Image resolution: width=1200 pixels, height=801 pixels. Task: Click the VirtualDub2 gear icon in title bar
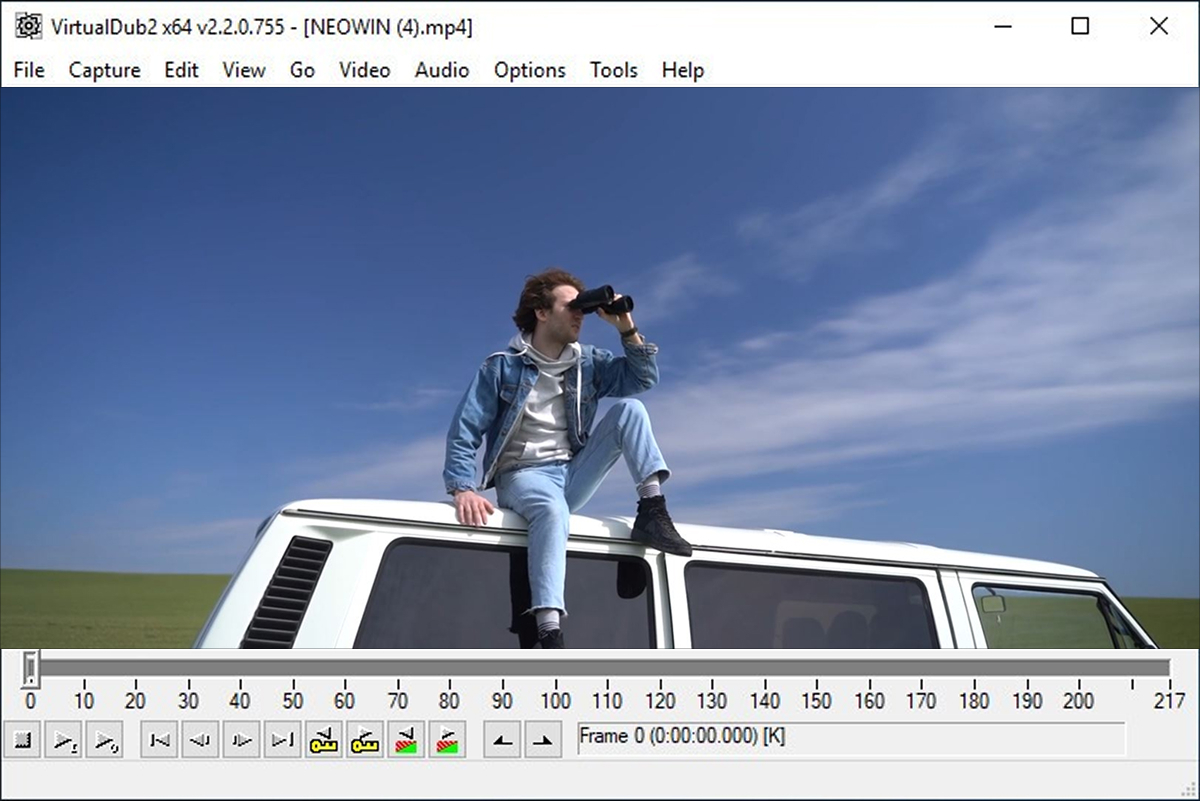coord(29,27)
